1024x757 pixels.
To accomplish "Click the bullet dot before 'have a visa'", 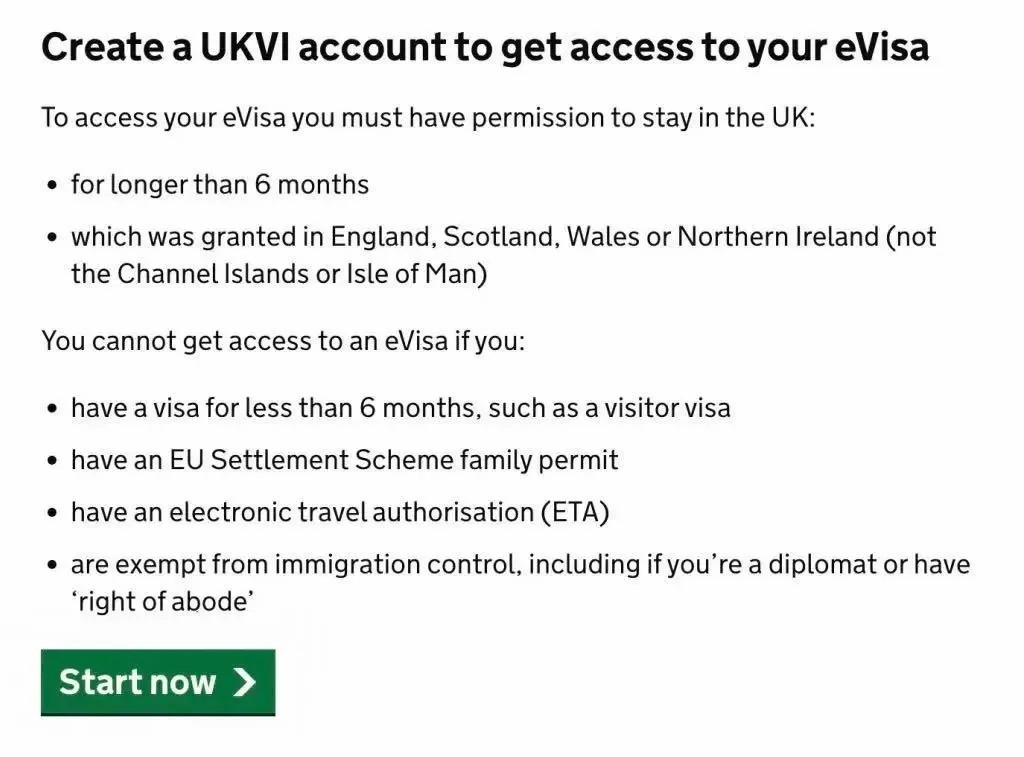I will [53, 408].
